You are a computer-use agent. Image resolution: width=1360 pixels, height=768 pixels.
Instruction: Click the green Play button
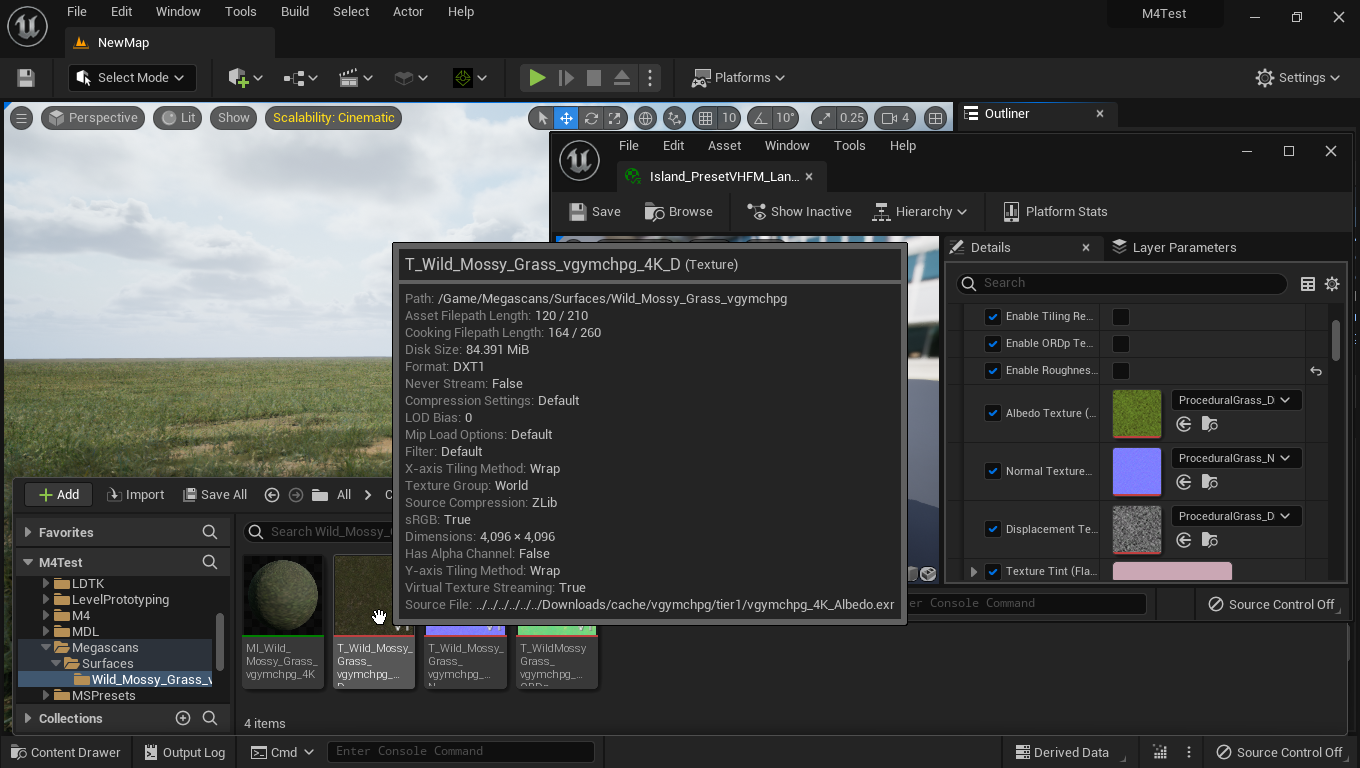(537, 78)
